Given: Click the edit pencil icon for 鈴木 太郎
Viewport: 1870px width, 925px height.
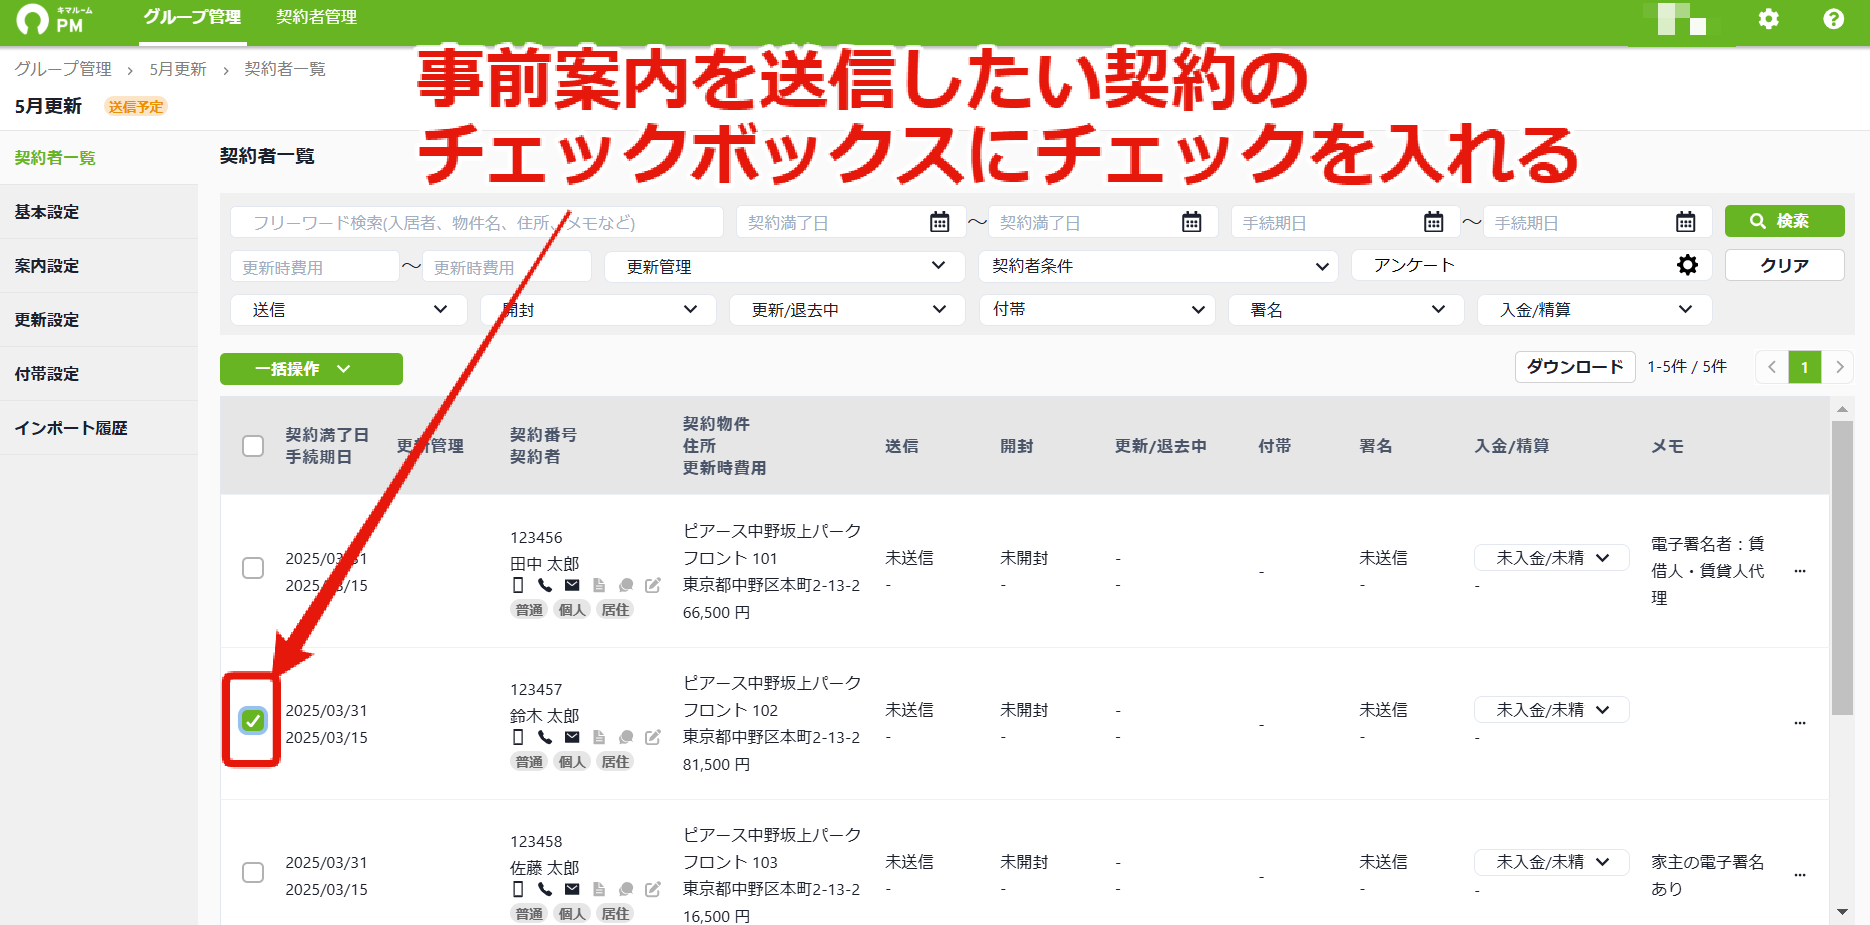Looking at the screenshot, I should [653, 737].
